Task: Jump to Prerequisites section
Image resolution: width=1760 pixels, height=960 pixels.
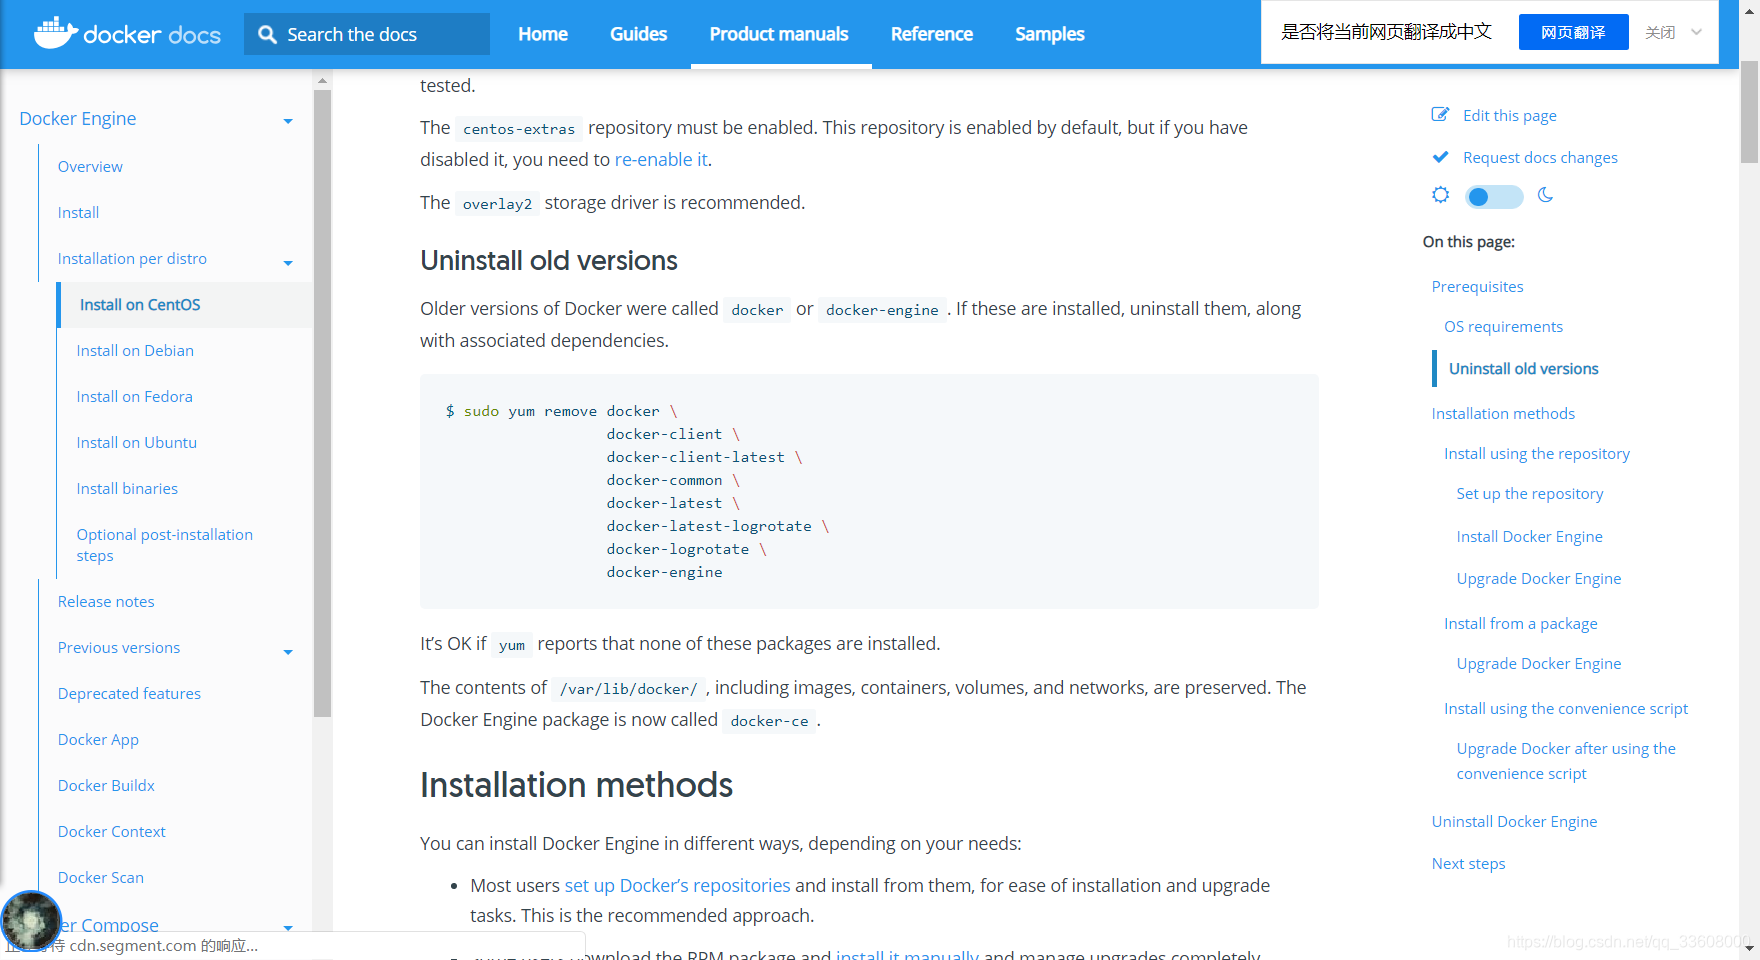Action: tap(1477, 286)
